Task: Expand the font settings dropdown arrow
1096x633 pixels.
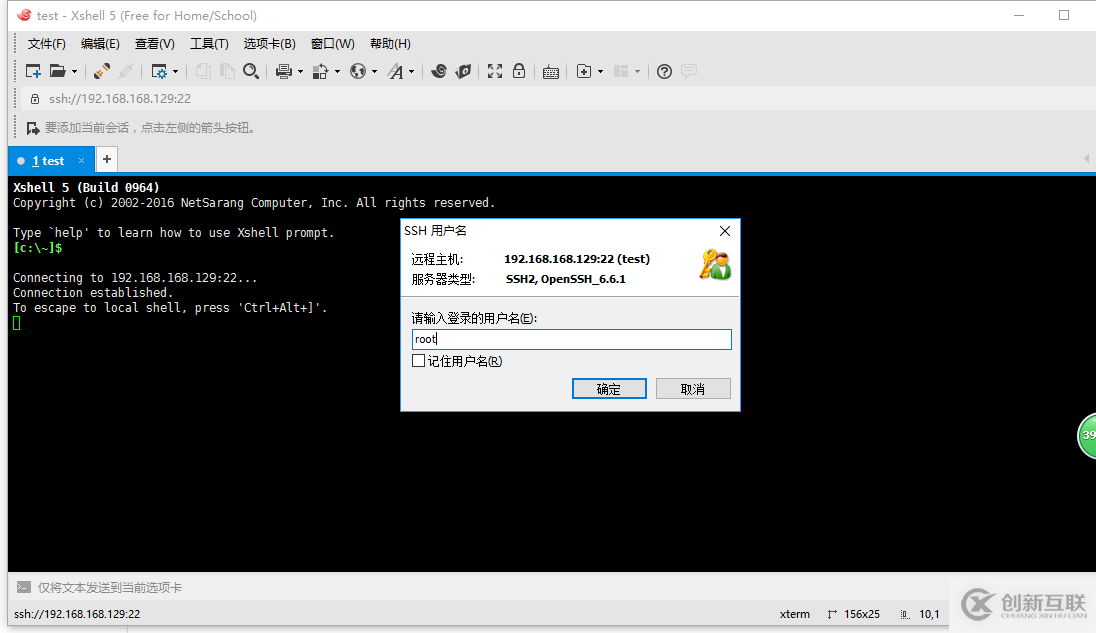Action: [409, 71]
